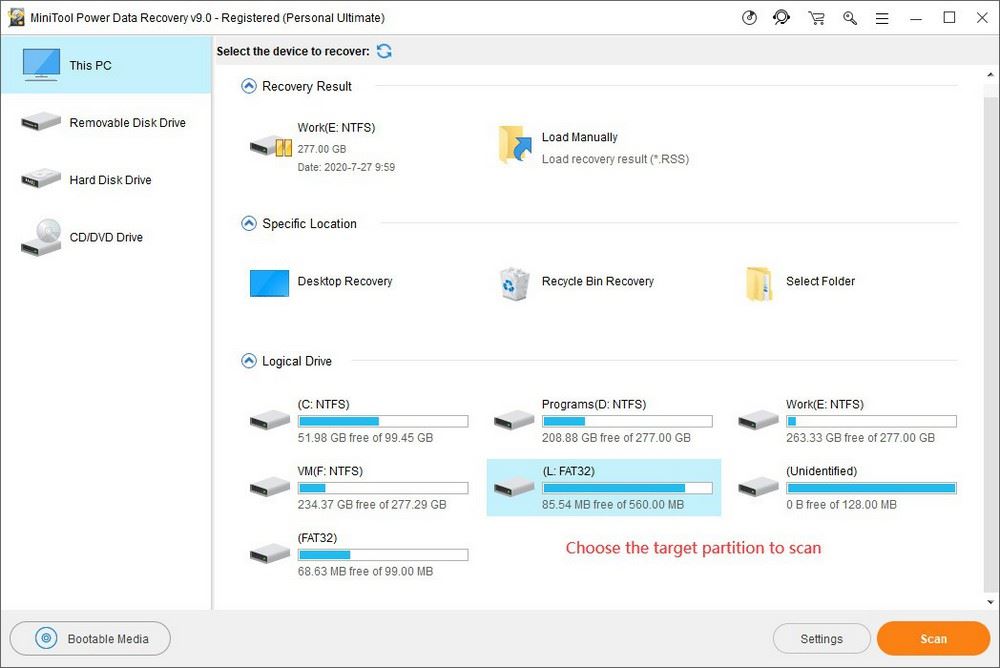This screenshot has width=1000, height=668.
Task: Collapse the Specific Location section
Action: coord(248,223)
